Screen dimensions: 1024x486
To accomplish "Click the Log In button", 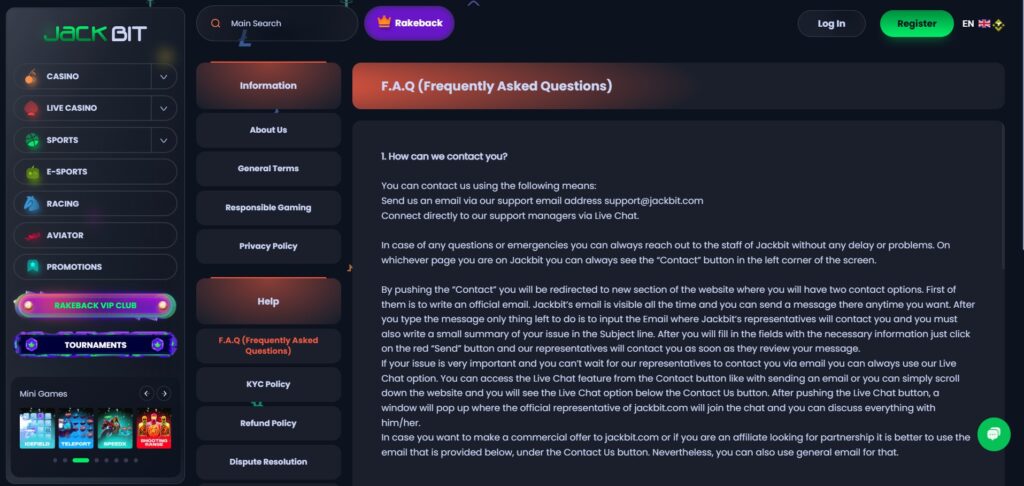I will (x=831, y=24).
